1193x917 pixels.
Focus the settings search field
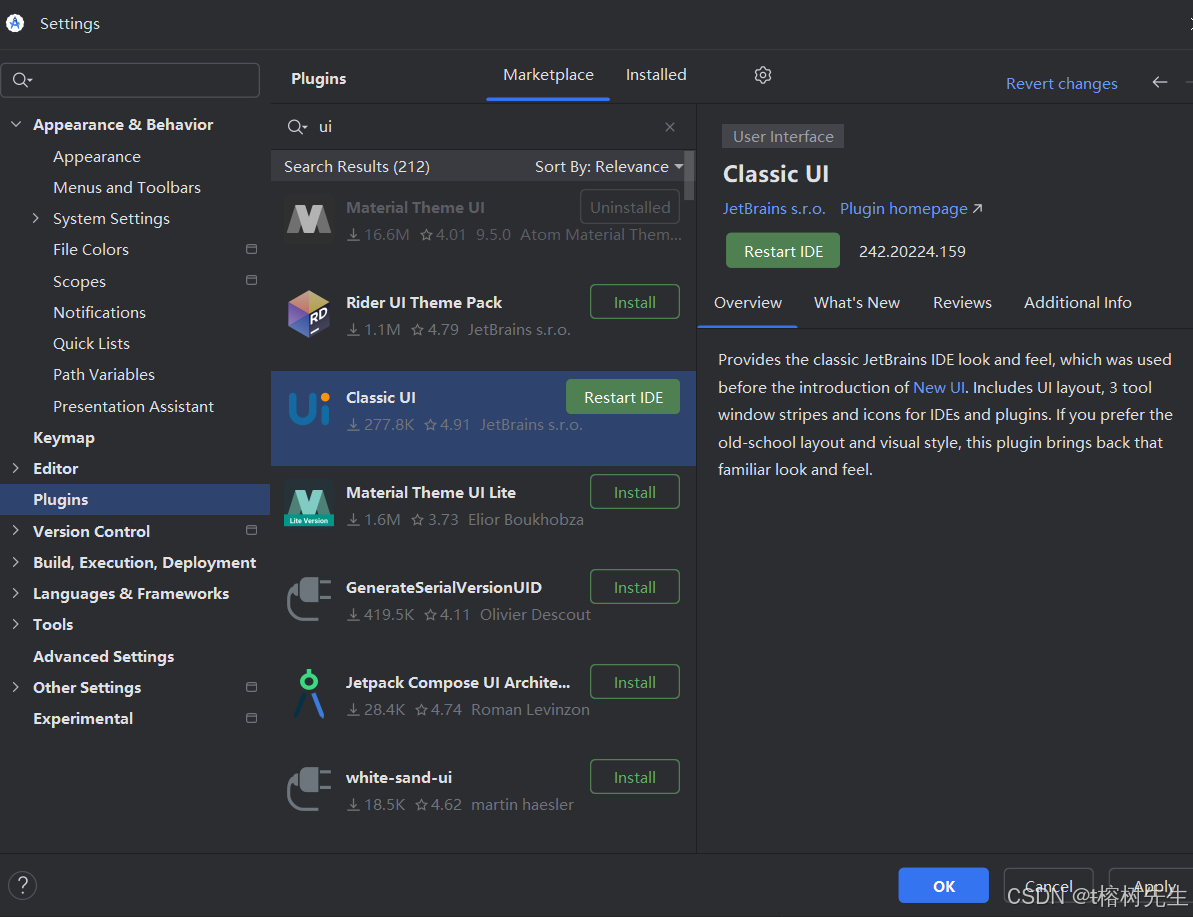click(x=130, y=80)
